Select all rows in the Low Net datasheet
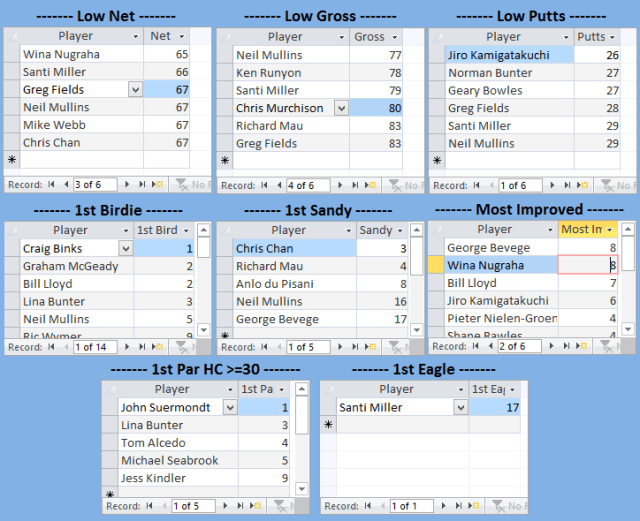Screen dimensions: 640x521 point(12,36)
